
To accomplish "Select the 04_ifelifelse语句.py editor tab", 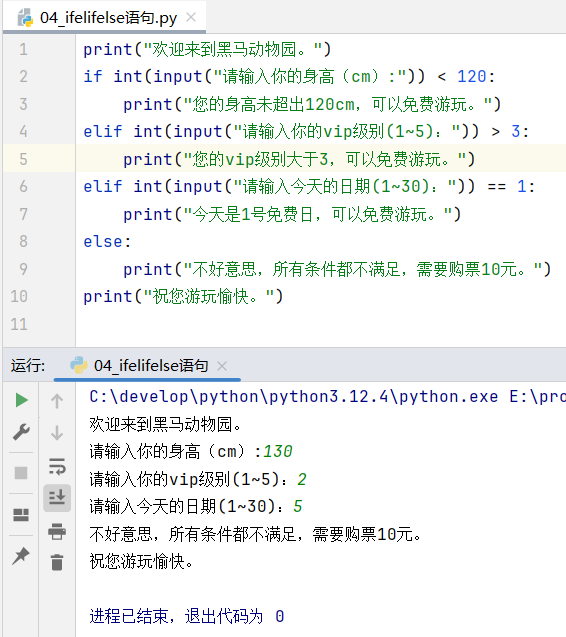I will point(104,18).
